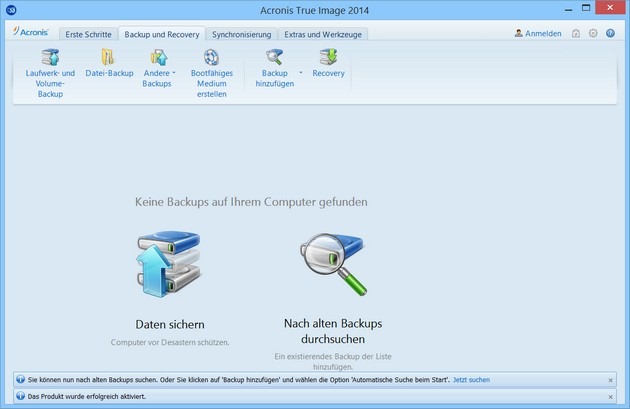630x409 pixels.
Task: Minimize the Acronis True Image window
Action: point(568,10)
